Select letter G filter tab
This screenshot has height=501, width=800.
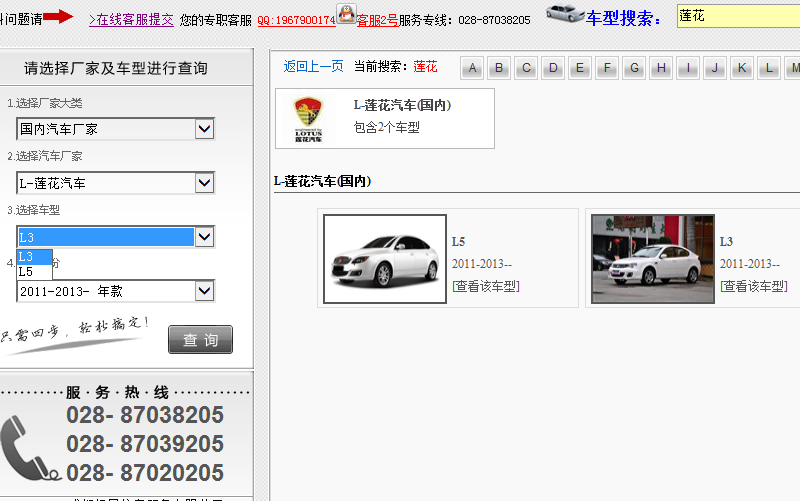[634, 68]
